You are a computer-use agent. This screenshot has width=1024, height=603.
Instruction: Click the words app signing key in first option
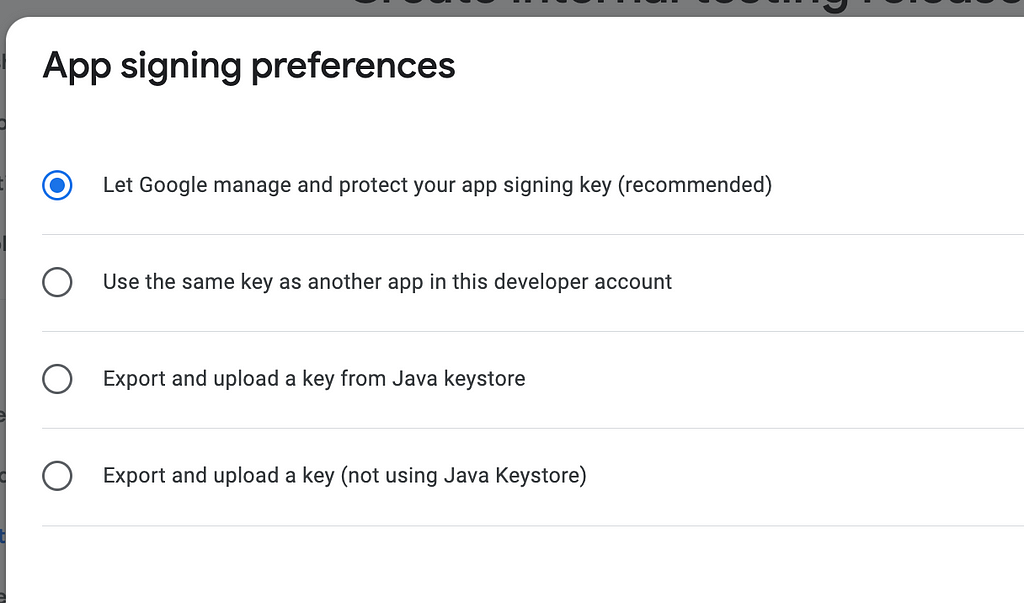536,185
